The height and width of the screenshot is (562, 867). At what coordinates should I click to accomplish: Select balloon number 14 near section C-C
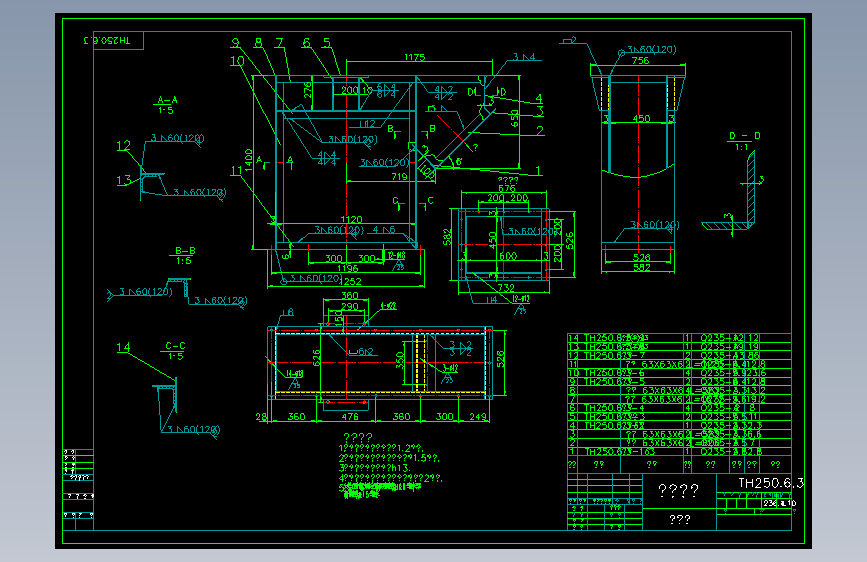click(x=123, y=347)
